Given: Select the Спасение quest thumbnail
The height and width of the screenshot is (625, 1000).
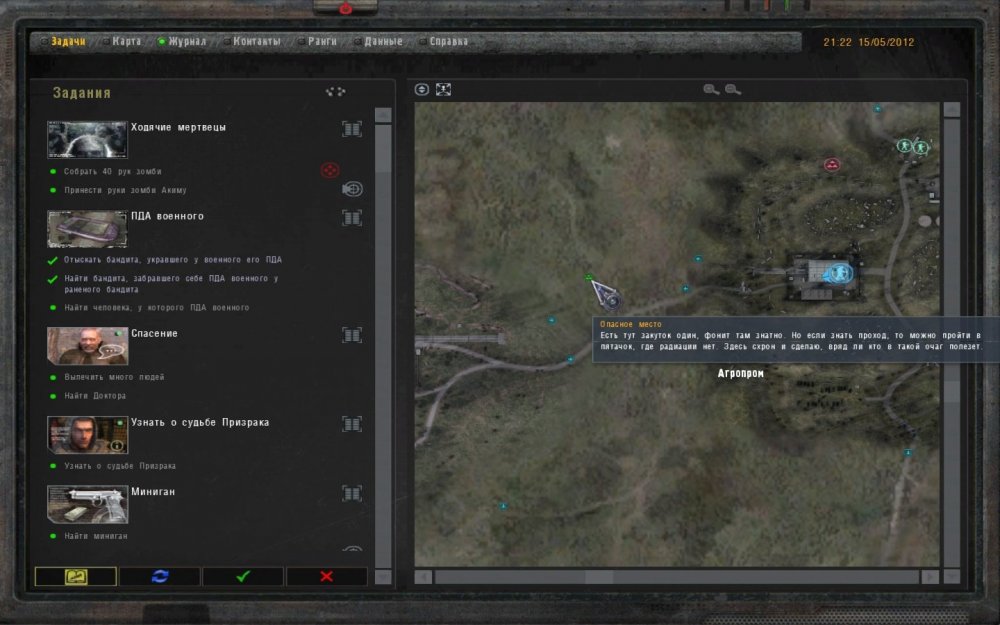Looking at the screenshot, I should (x=87, y=346).
